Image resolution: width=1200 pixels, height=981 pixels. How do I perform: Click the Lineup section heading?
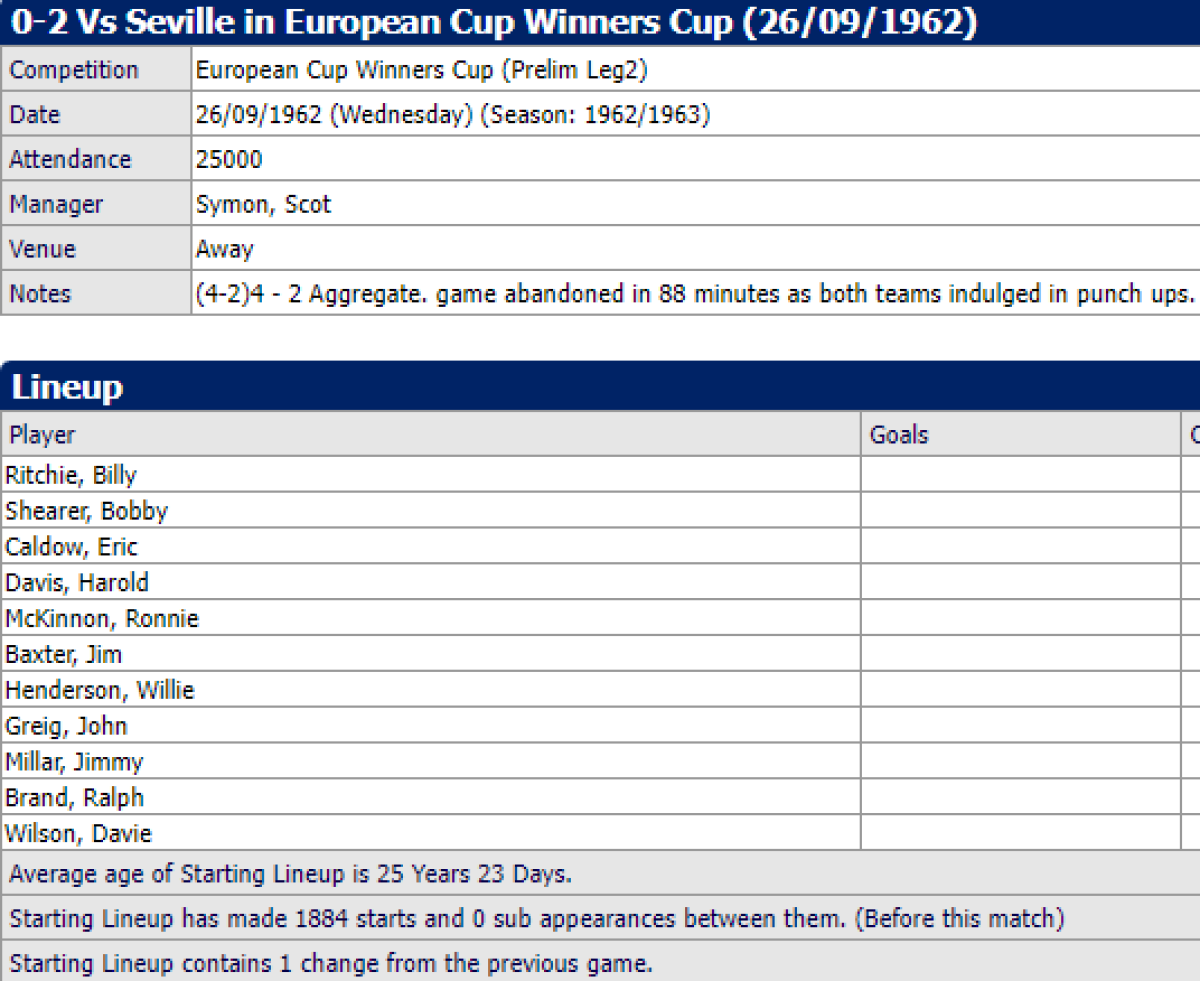(x=67, y=387)
